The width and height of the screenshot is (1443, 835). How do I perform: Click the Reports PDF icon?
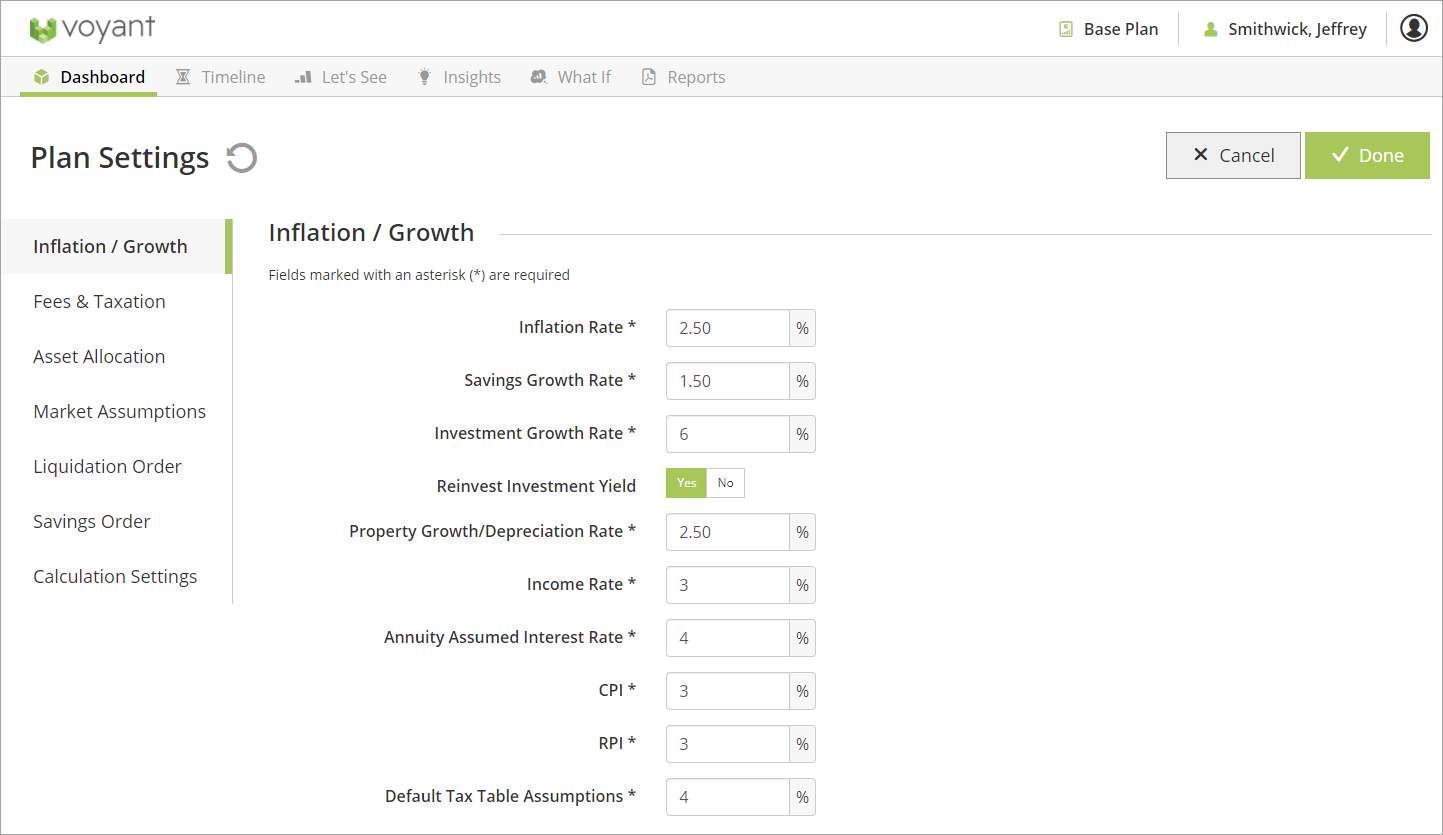click(x=649, y=77)
